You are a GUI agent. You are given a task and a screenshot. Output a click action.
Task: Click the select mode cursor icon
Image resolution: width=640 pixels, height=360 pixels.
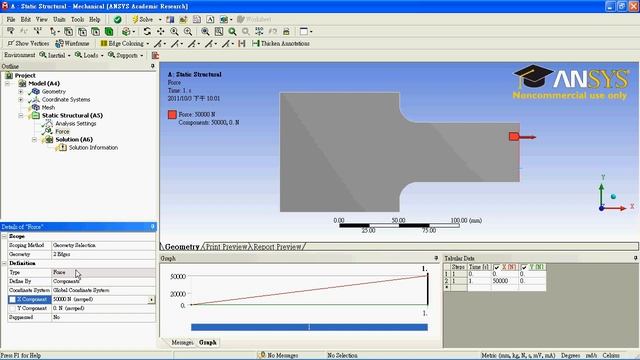[53, 31]
